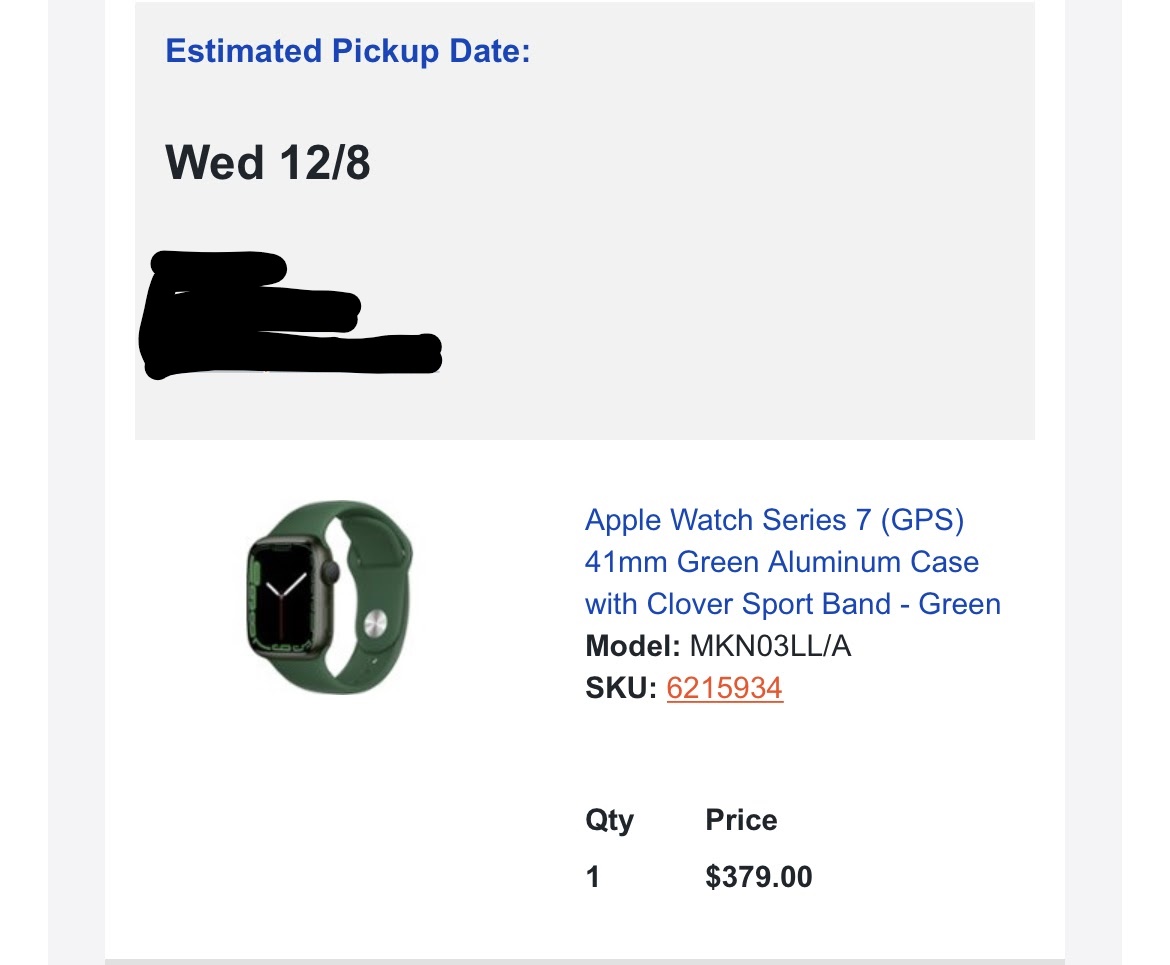Select the Wed 12/8 pickup date text
This screenshot has height=965, width=1170.
[x=267, y=162]
